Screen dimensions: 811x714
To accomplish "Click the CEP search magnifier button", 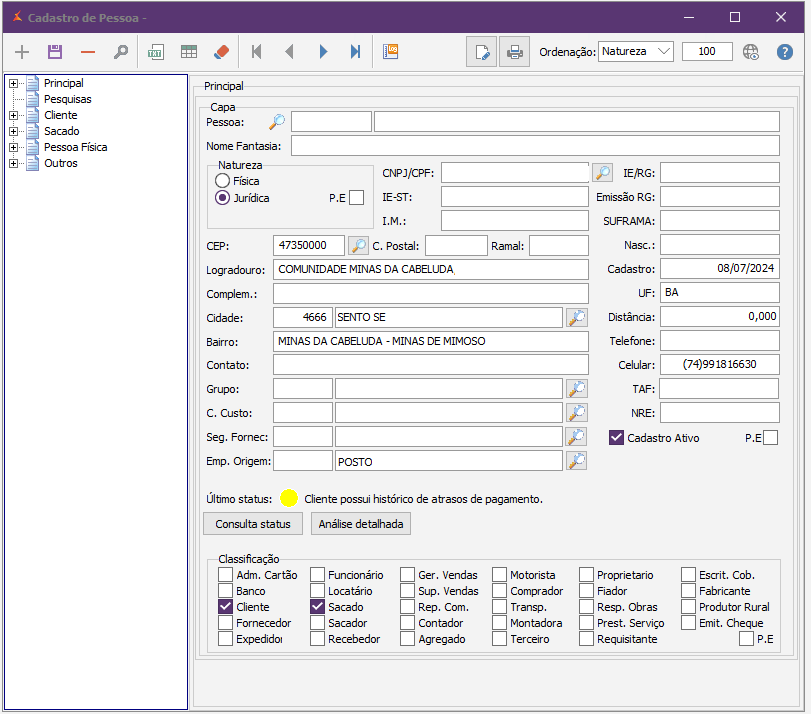I will coord(358,245).
